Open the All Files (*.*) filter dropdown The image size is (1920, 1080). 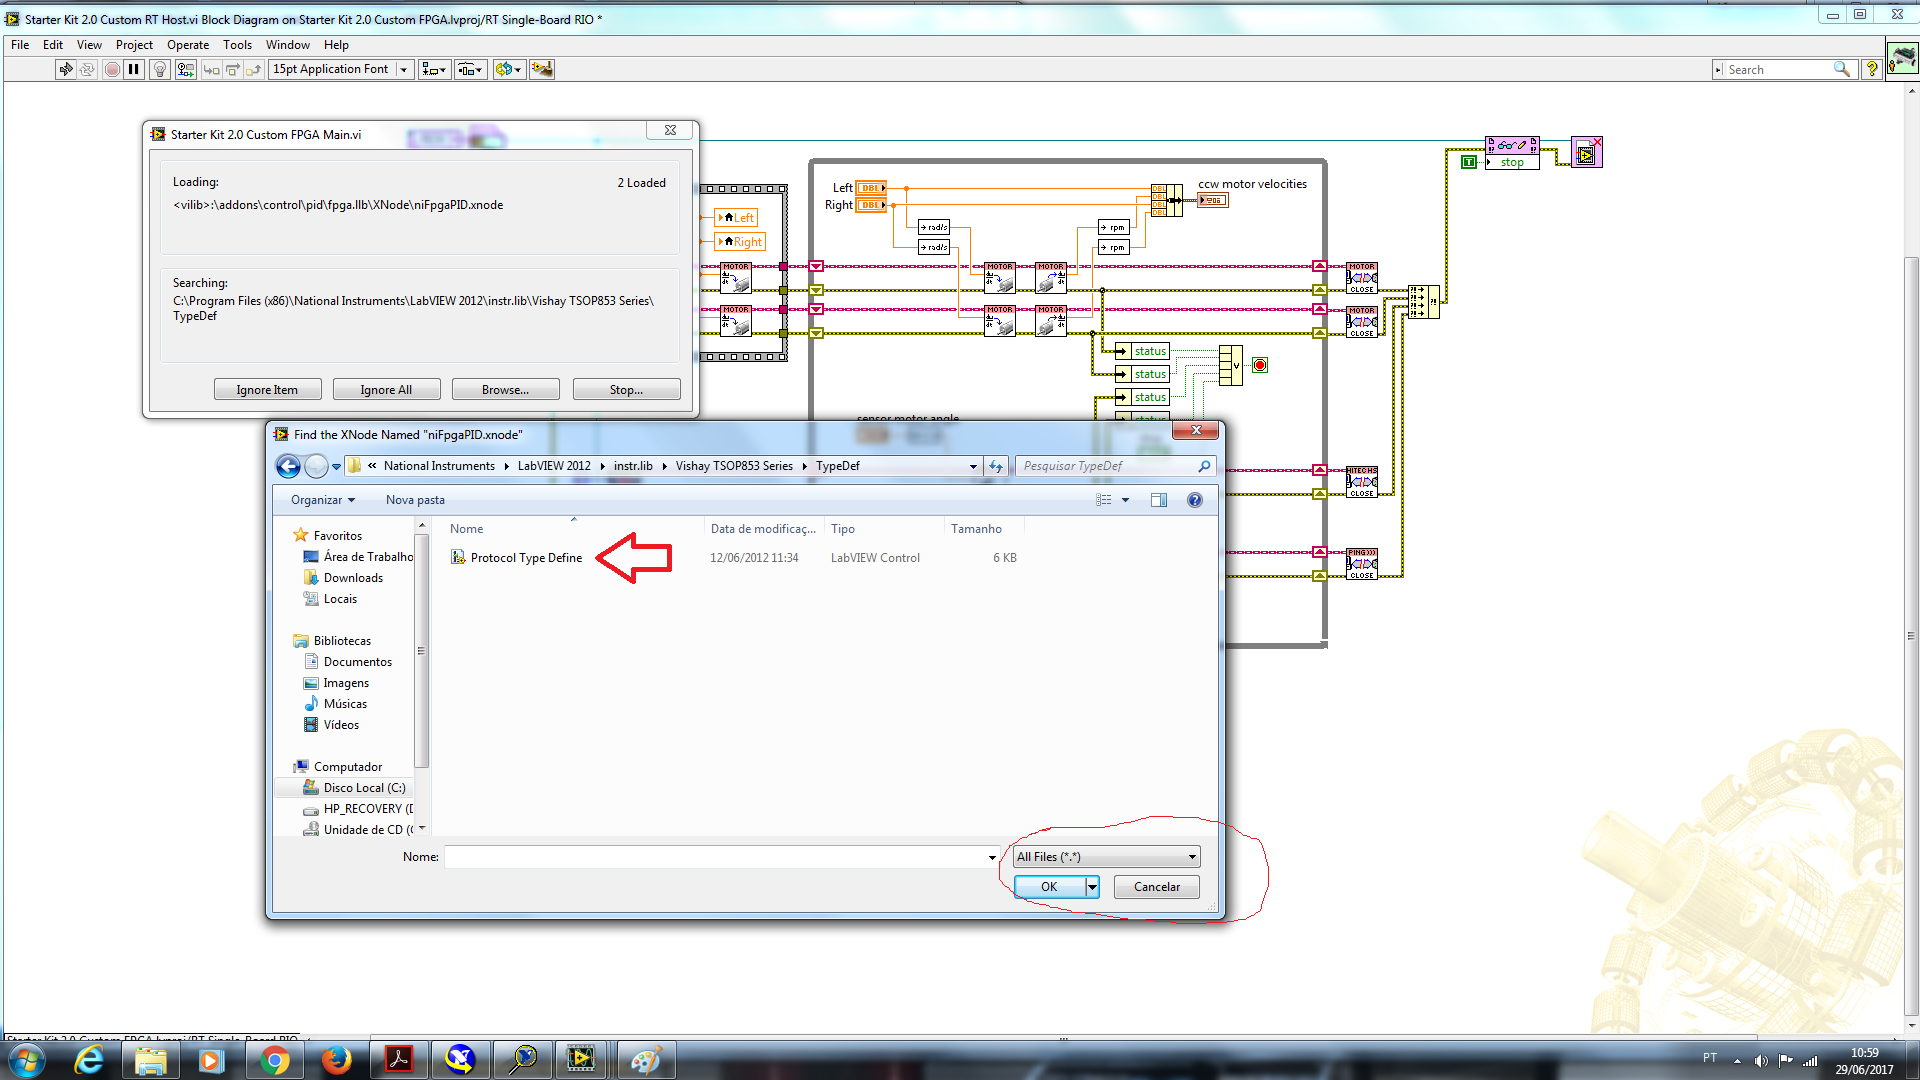pyautogui.click(x=1106, y=857)
